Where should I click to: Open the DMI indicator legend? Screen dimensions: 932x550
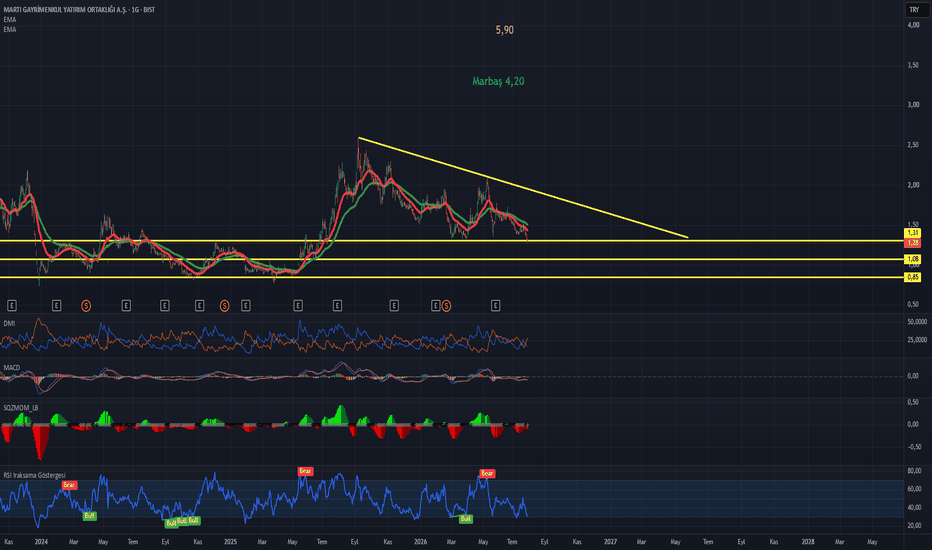tap(10, 323)
